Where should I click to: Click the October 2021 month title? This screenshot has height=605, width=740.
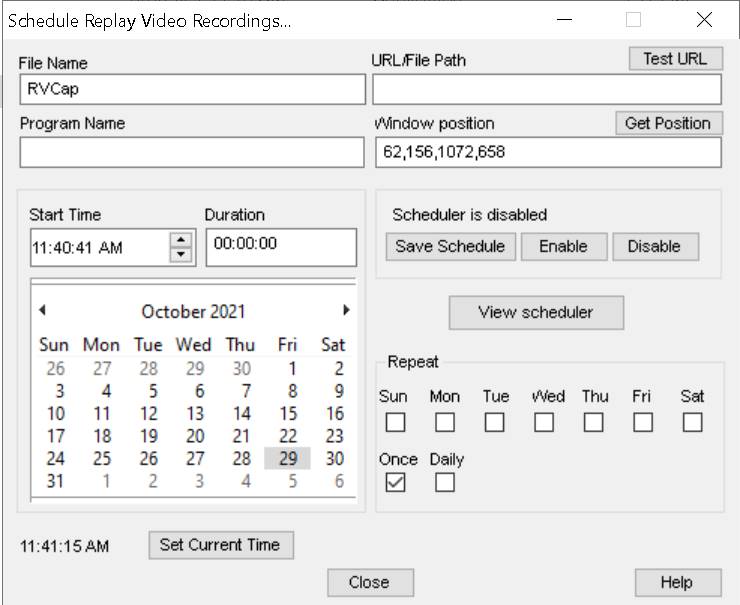tap(193, 311)
